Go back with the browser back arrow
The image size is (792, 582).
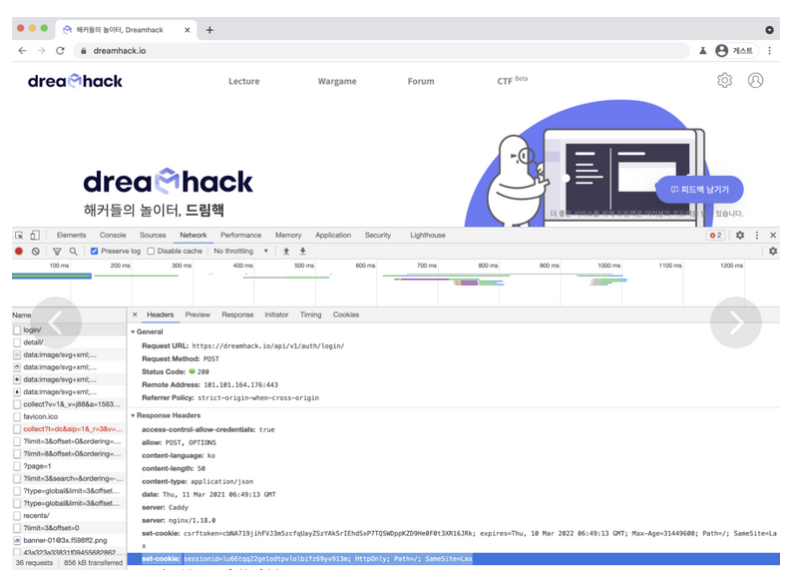(x=22, y=51)
